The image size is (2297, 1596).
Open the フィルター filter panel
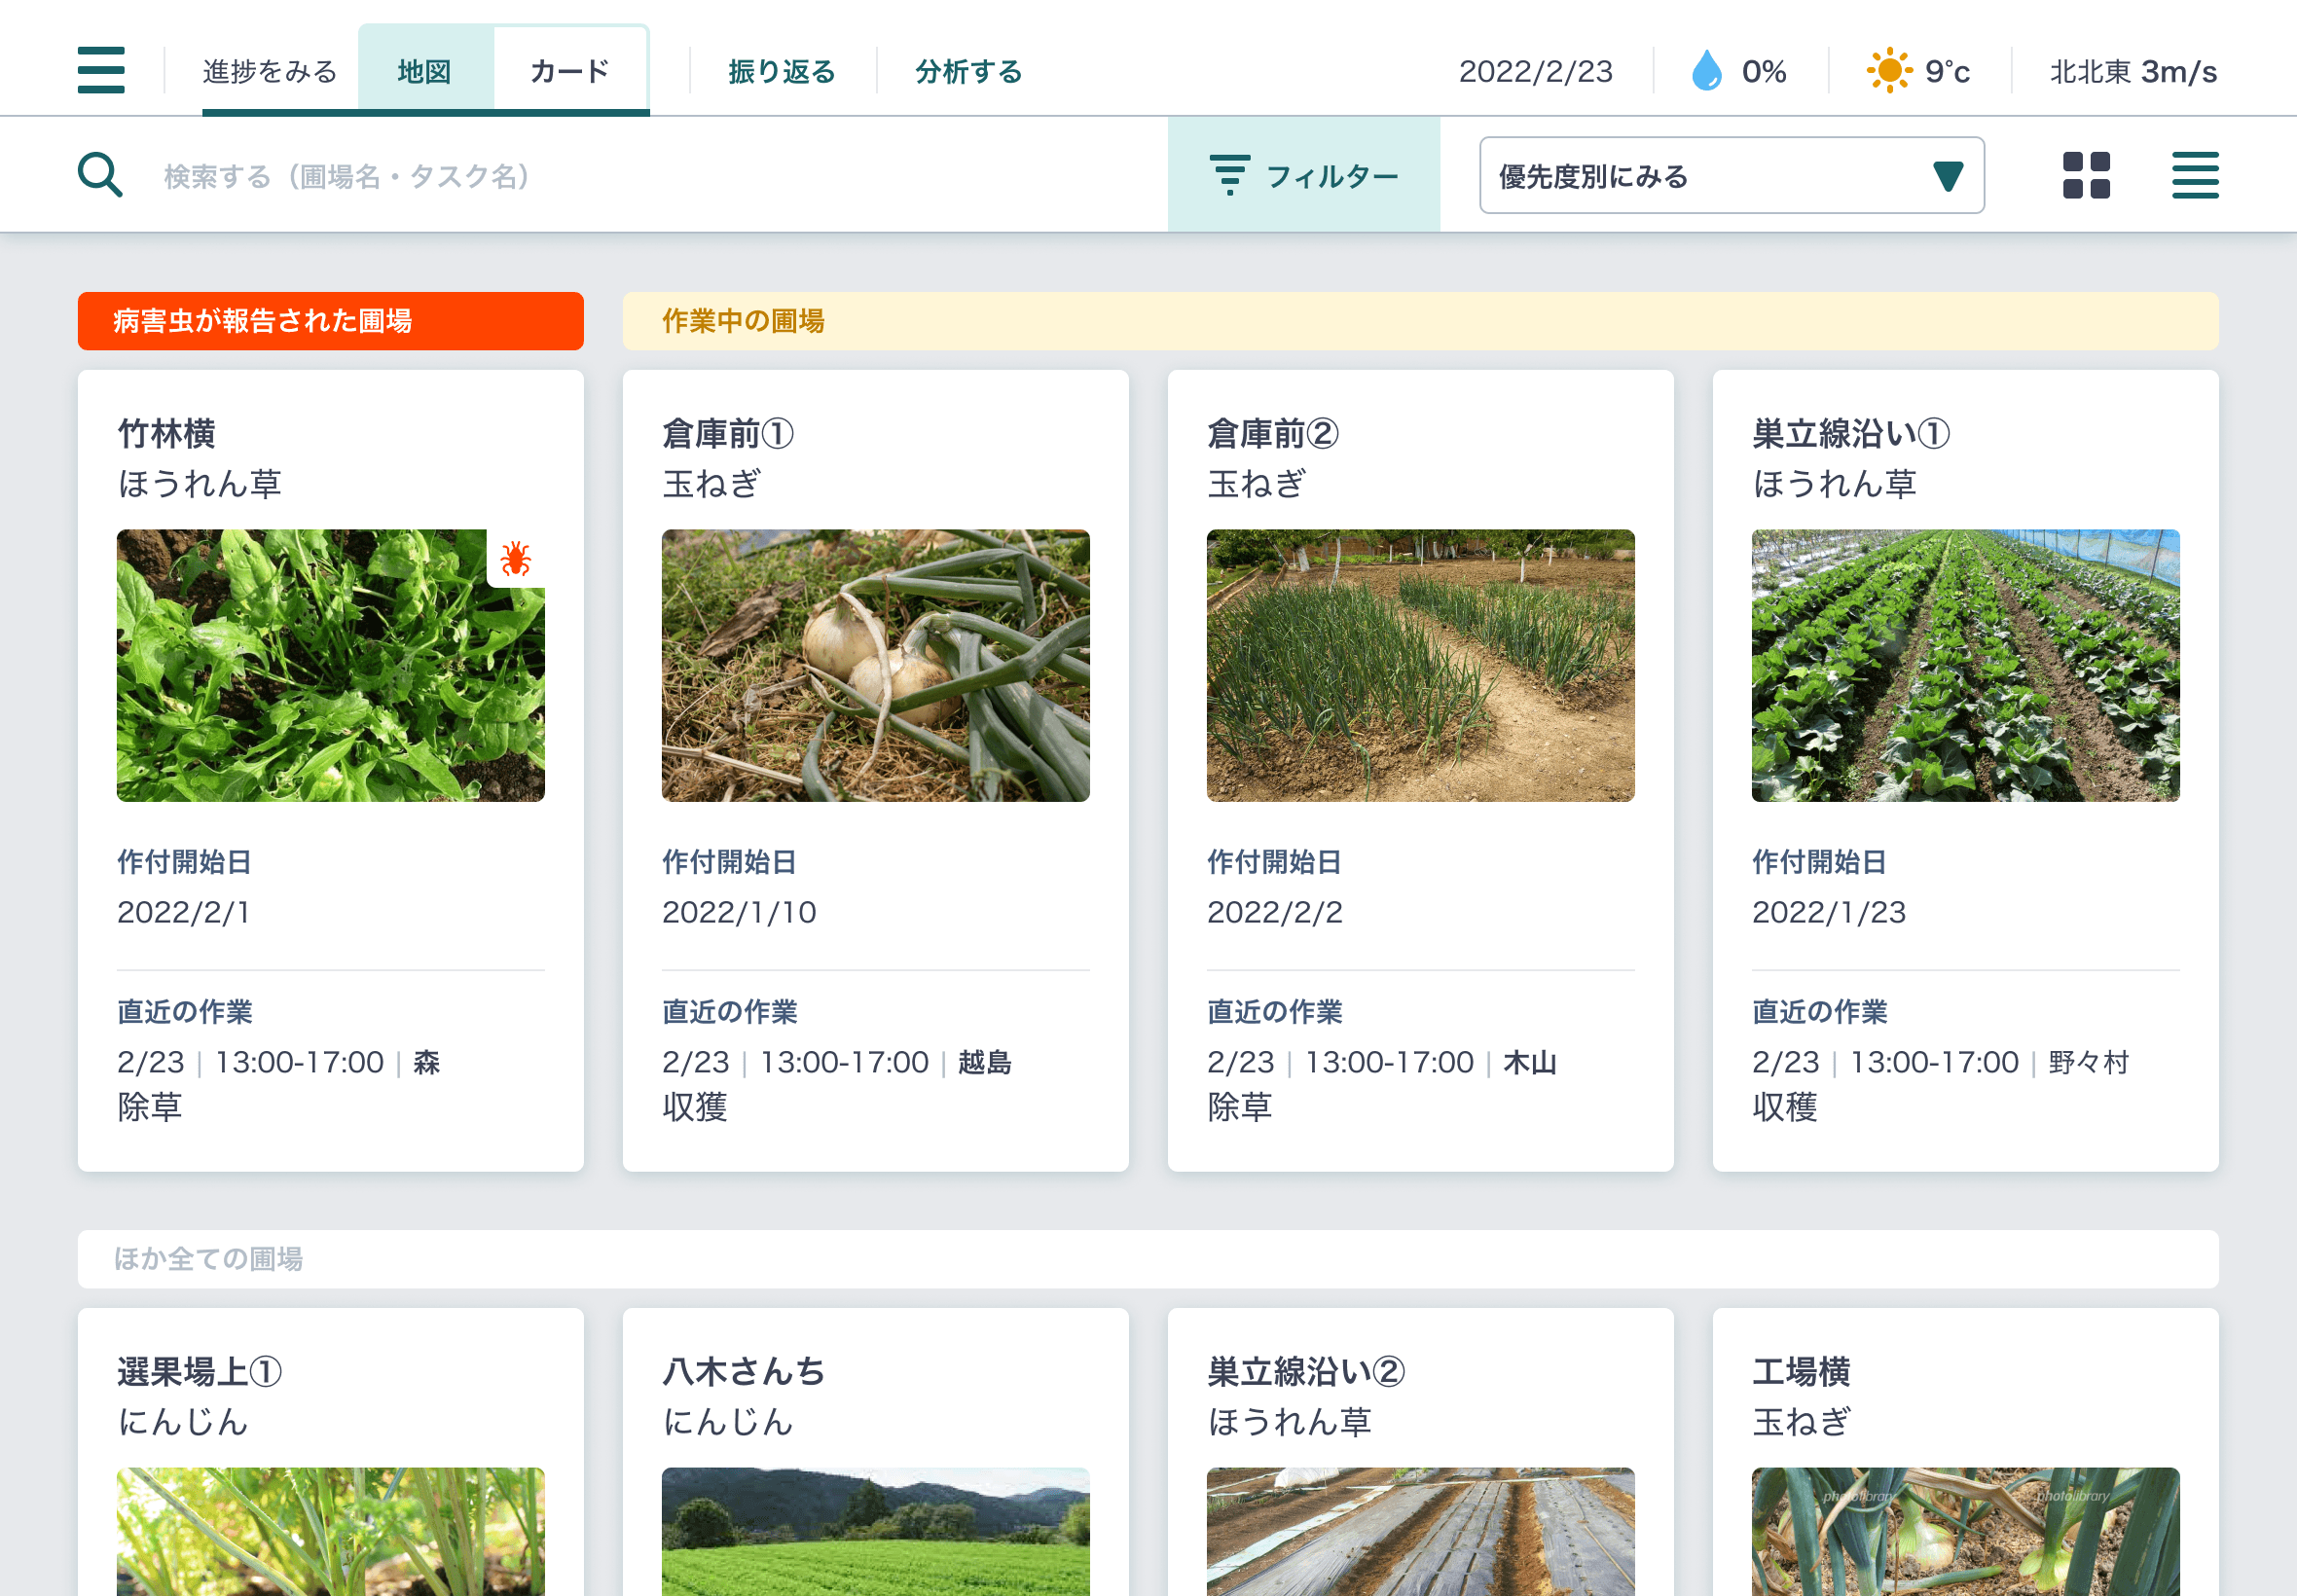1304,175
